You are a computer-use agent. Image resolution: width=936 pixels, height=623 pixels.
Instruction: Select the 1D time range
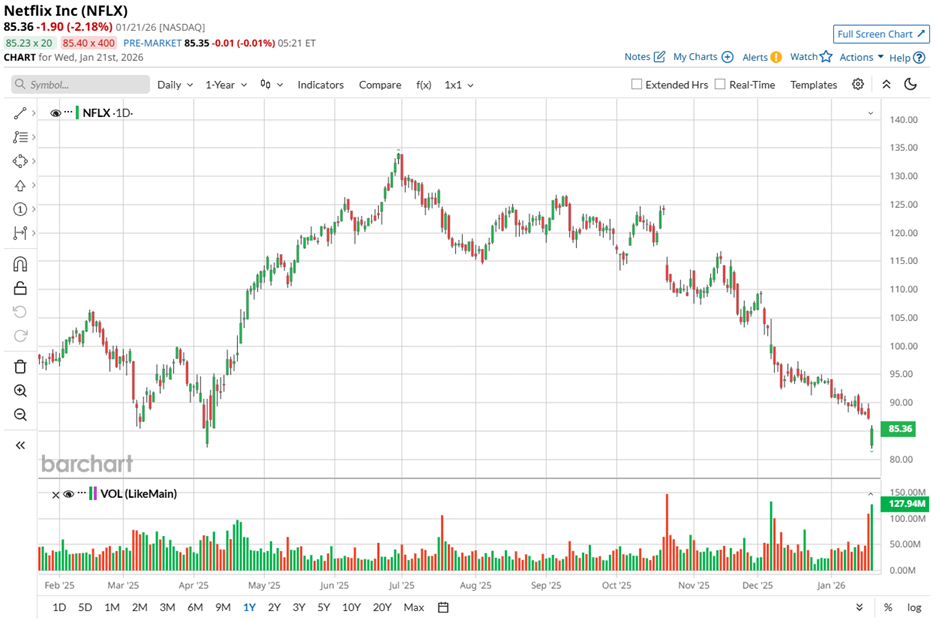click(x=59, y=607)
